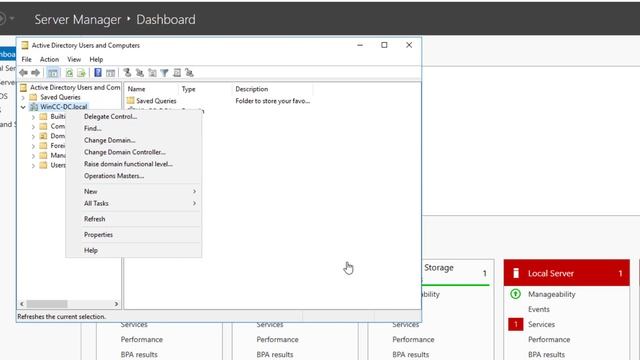Click tree pane horizontal scrollbar left arrow
Viewport: 640px width, 360px height.
pyautogui.click(x=22, y=304)
